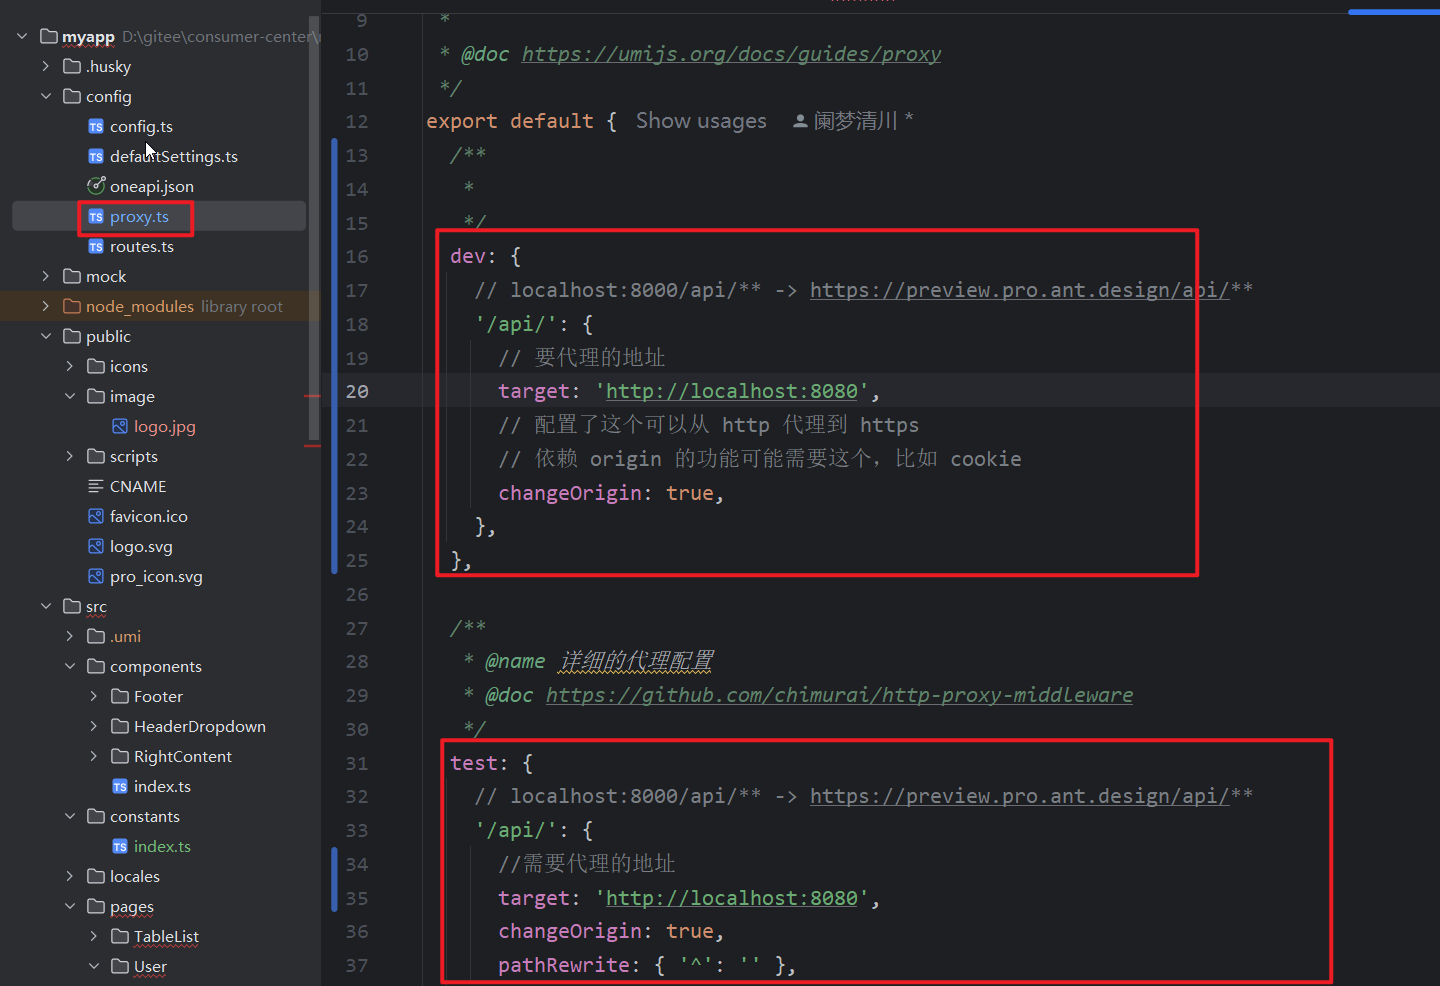The width and height of the screenshot is (1440, 986).
Task: Click logo.jpg image file icon
Action: 120,427
